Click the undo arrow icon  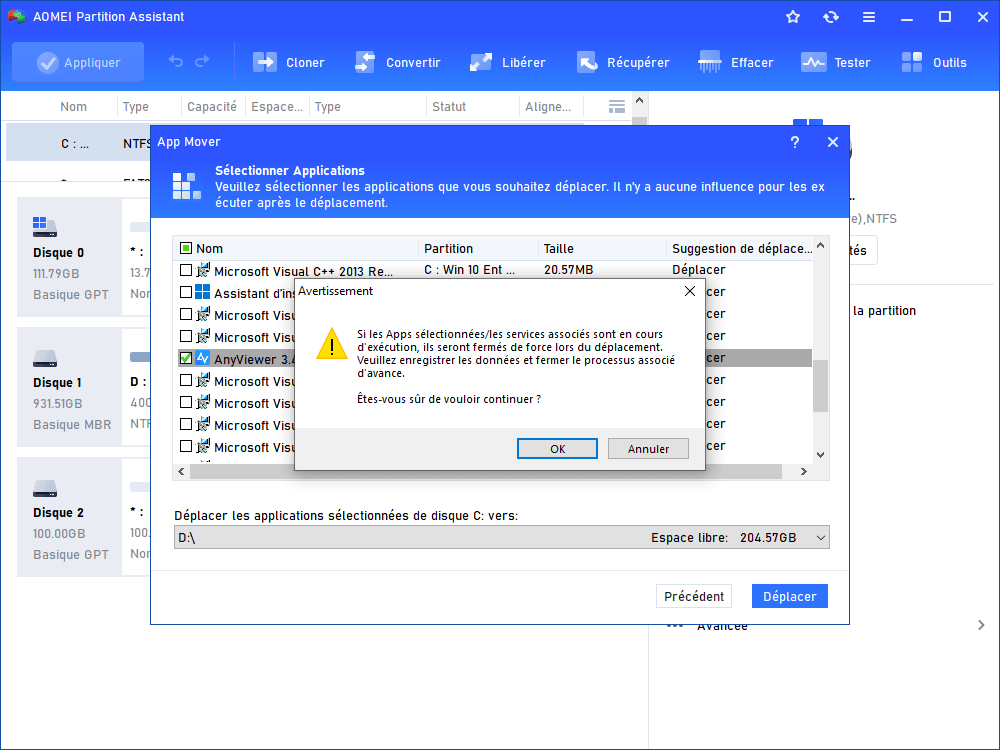(x=175, y=62)
